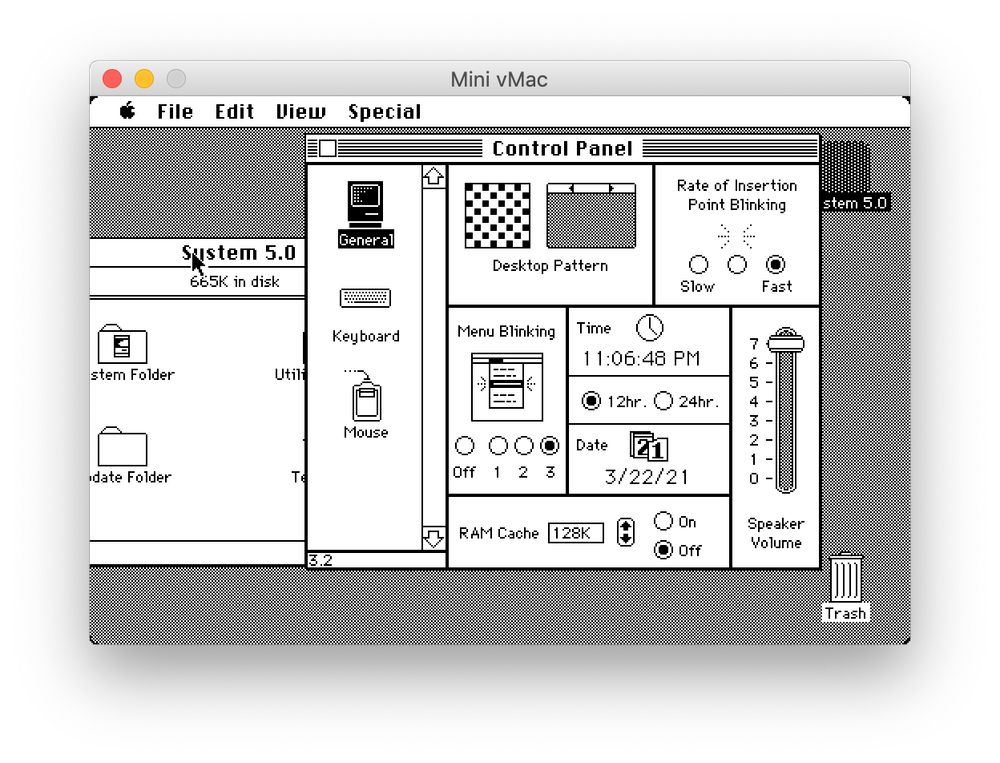Turn RAM Cache Off
1000x763 pixels.
point(663,549)
